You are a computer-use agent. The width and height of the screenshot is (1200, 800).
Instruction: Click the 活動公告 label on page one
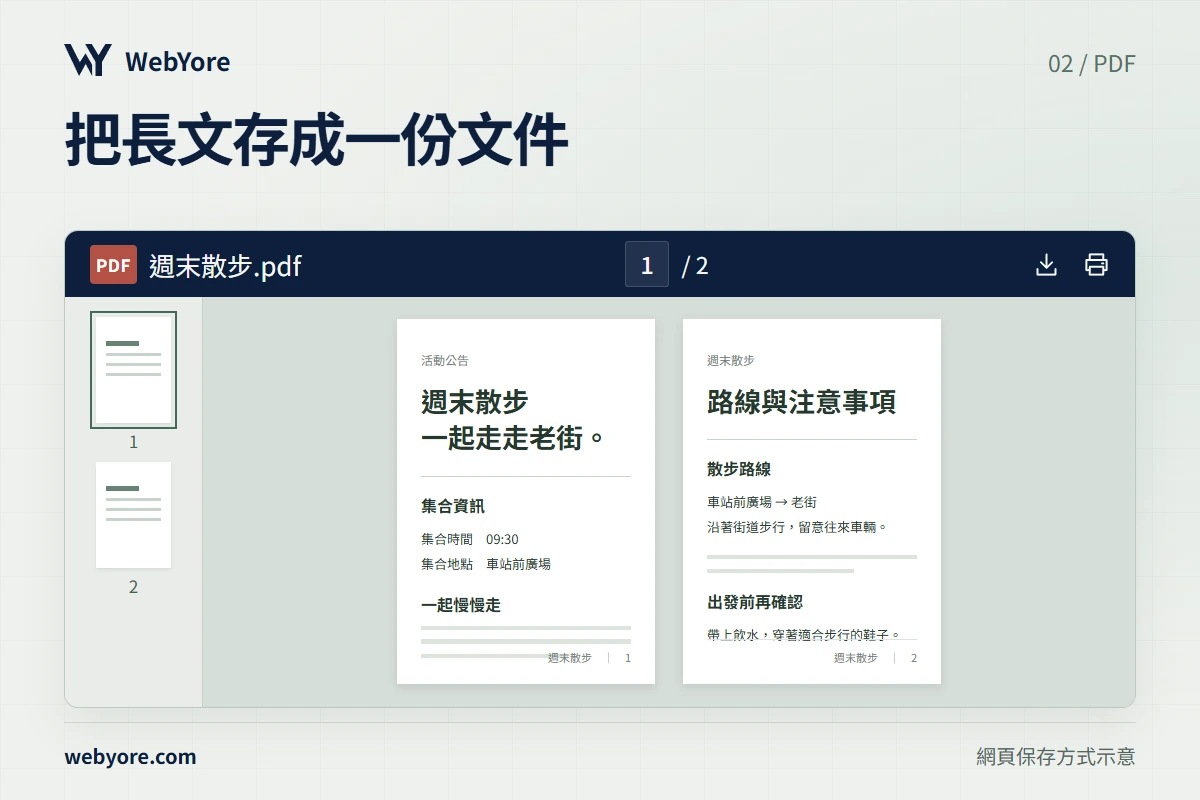pos(445,360)
